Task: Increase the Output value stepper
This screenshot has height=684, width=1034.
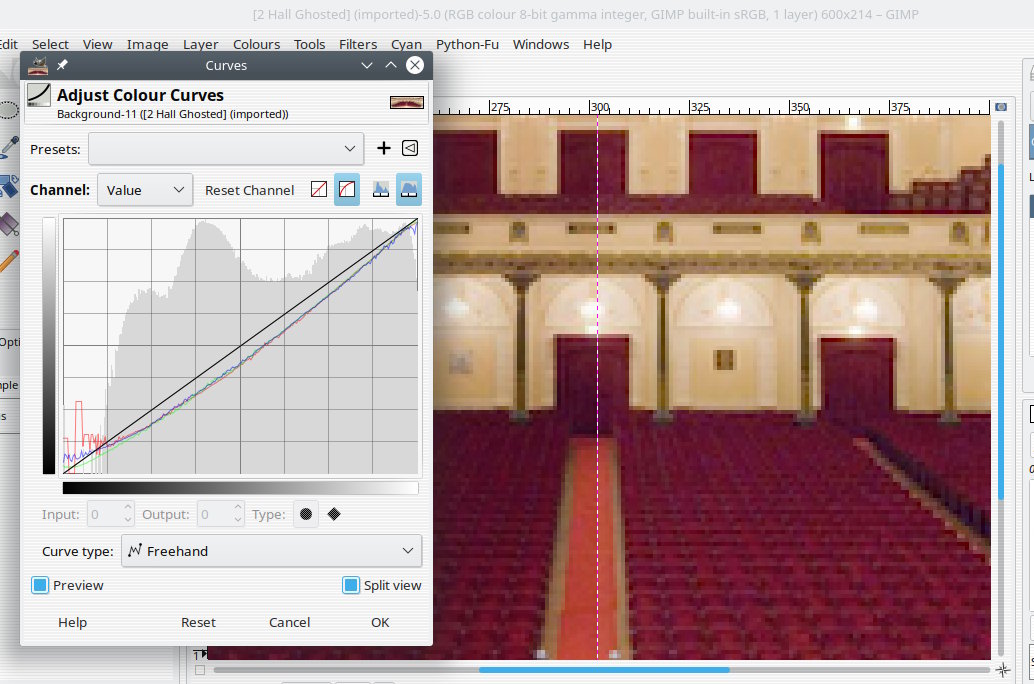Action: [x=238, y=508]
